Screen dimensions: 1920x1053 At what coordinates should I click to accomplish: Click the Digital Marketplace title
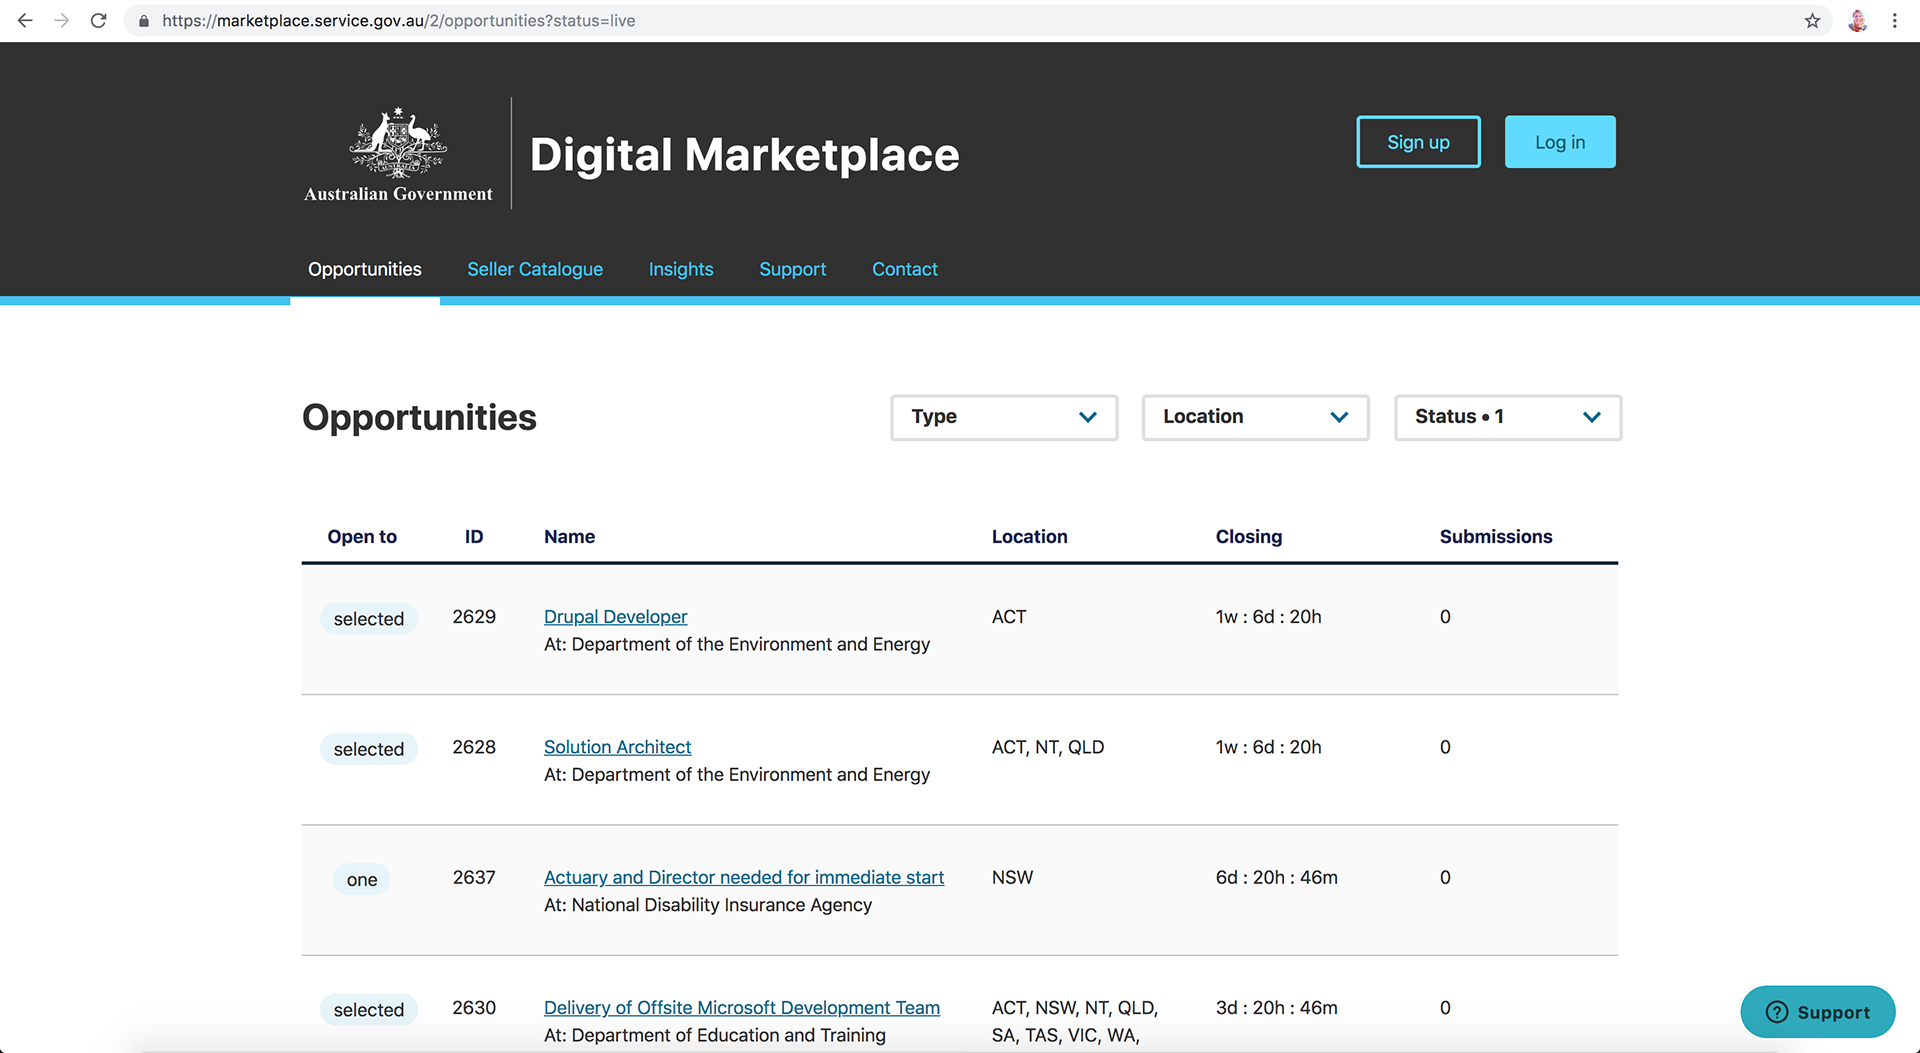pyautogui.click(x=744, y=155)
